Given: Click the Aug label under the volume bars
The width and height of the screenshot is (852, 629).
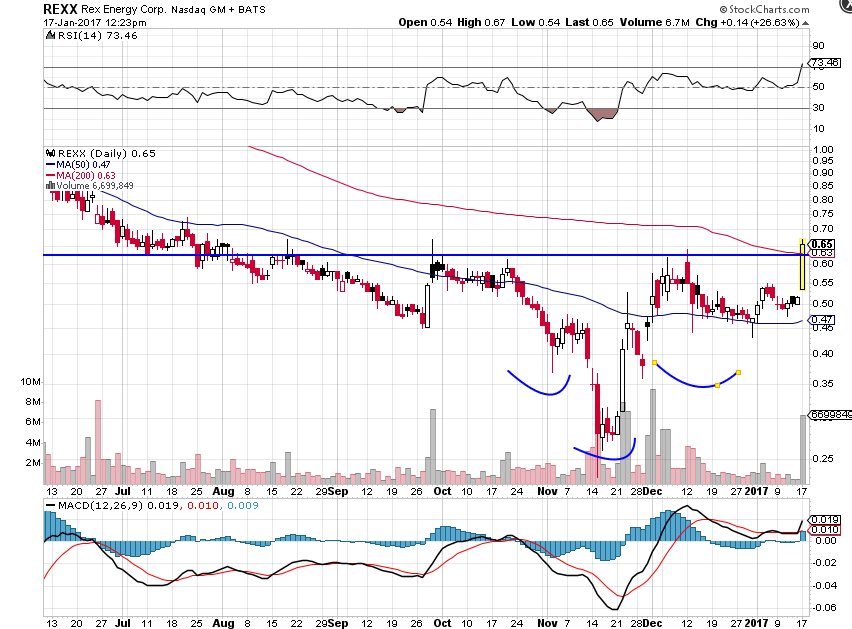Looking at the screenshot, I should coord(223,491).
